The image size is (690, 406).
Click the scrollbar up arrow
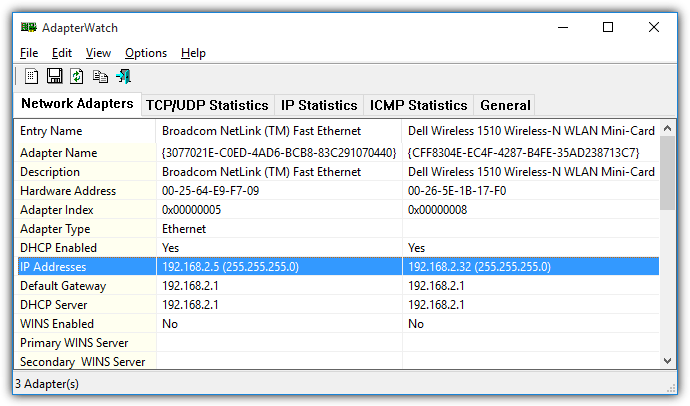point(668,128)
